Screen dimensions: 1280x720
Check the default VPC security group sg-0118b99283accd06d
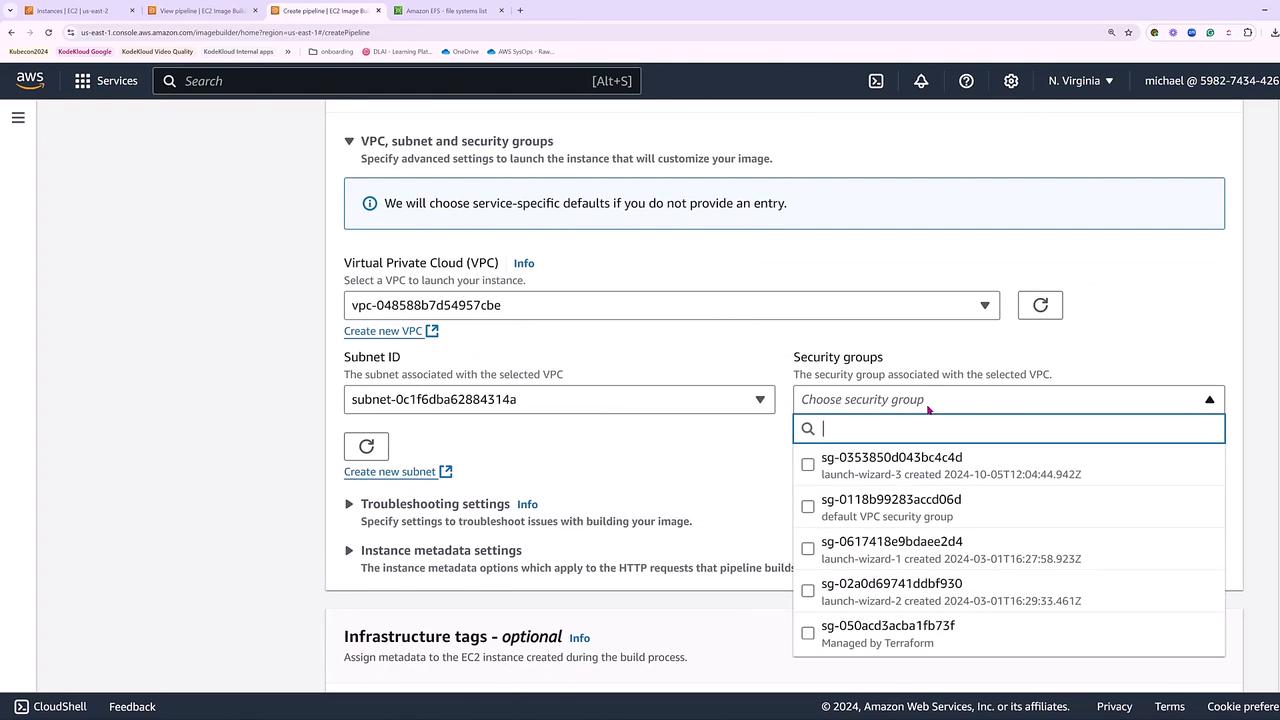click(x=808, y=507)
